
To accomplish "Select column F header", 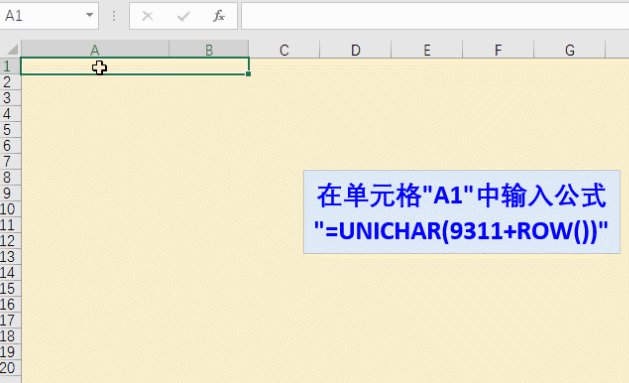I will tap(498, 50).
